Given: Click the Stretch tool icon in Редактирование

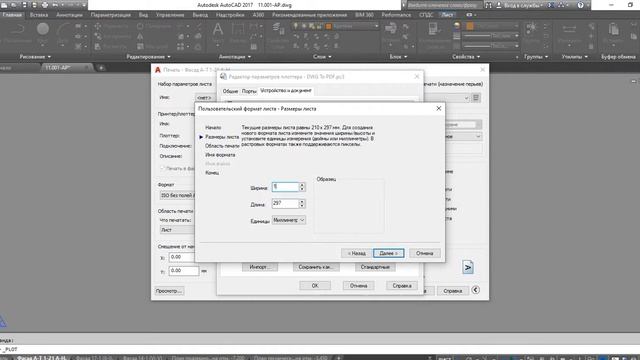Looking at the screenshot, I should 98,47.
